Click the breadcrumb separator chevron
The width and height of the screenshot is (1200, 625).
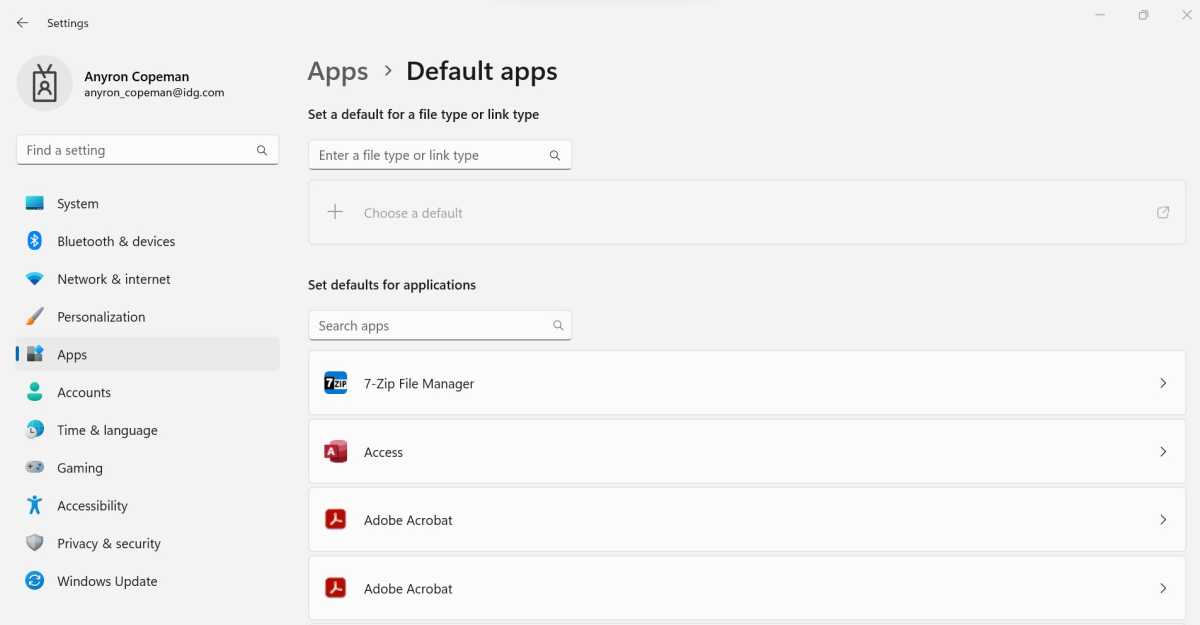click(x=388, y=72)
